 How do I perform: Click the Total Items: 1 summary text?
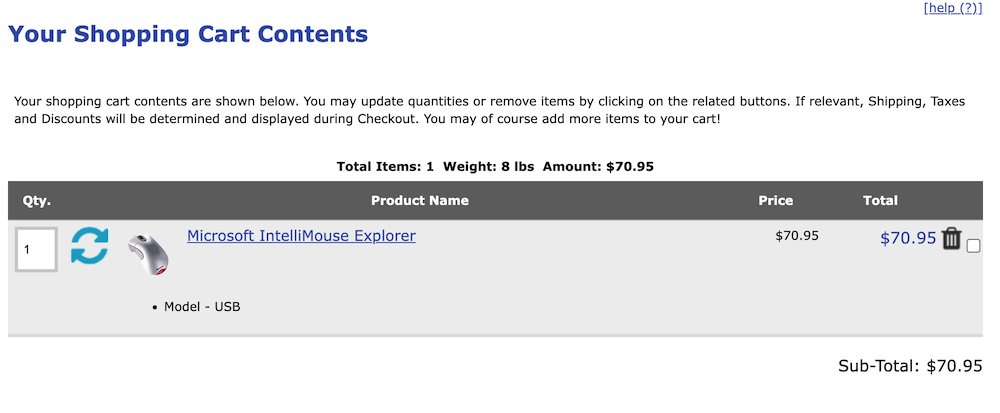click(385, 166)
